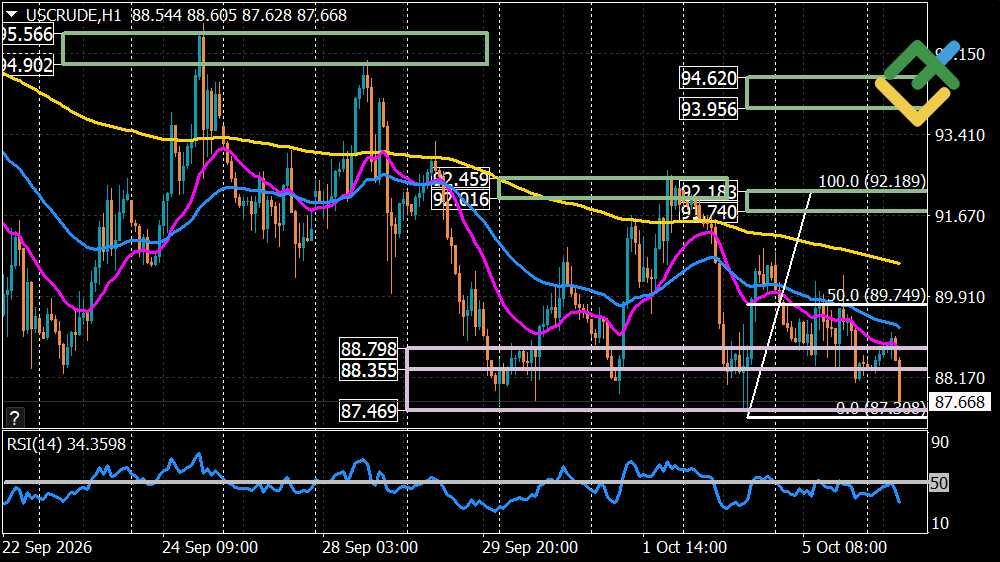Select the 88.798 support level label
The width and height of the screenshot is (1000, 562).
click(x=369, y=349)
